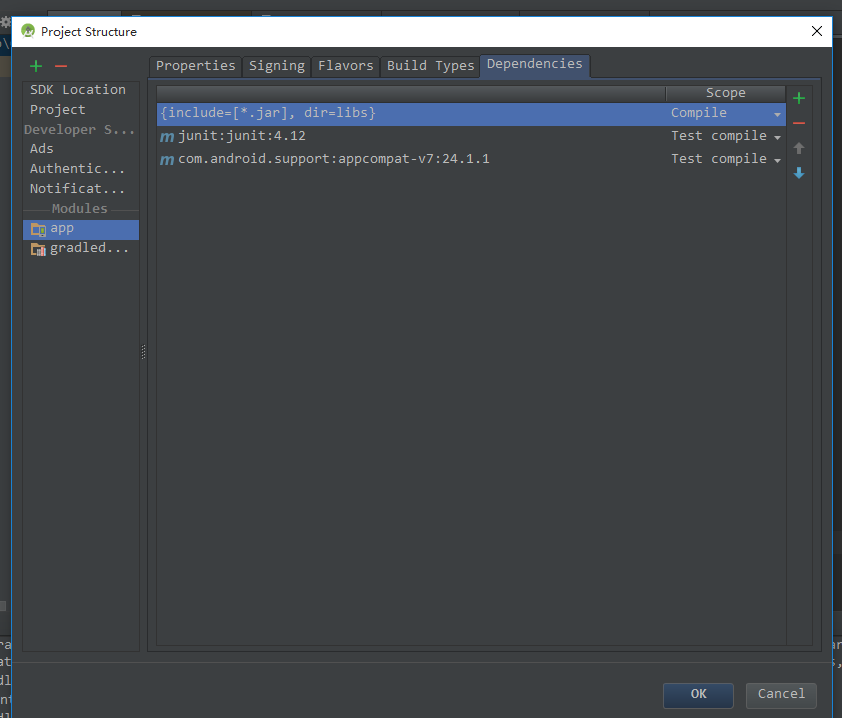Switch to the Properties tab

click(x=195, y=66)
